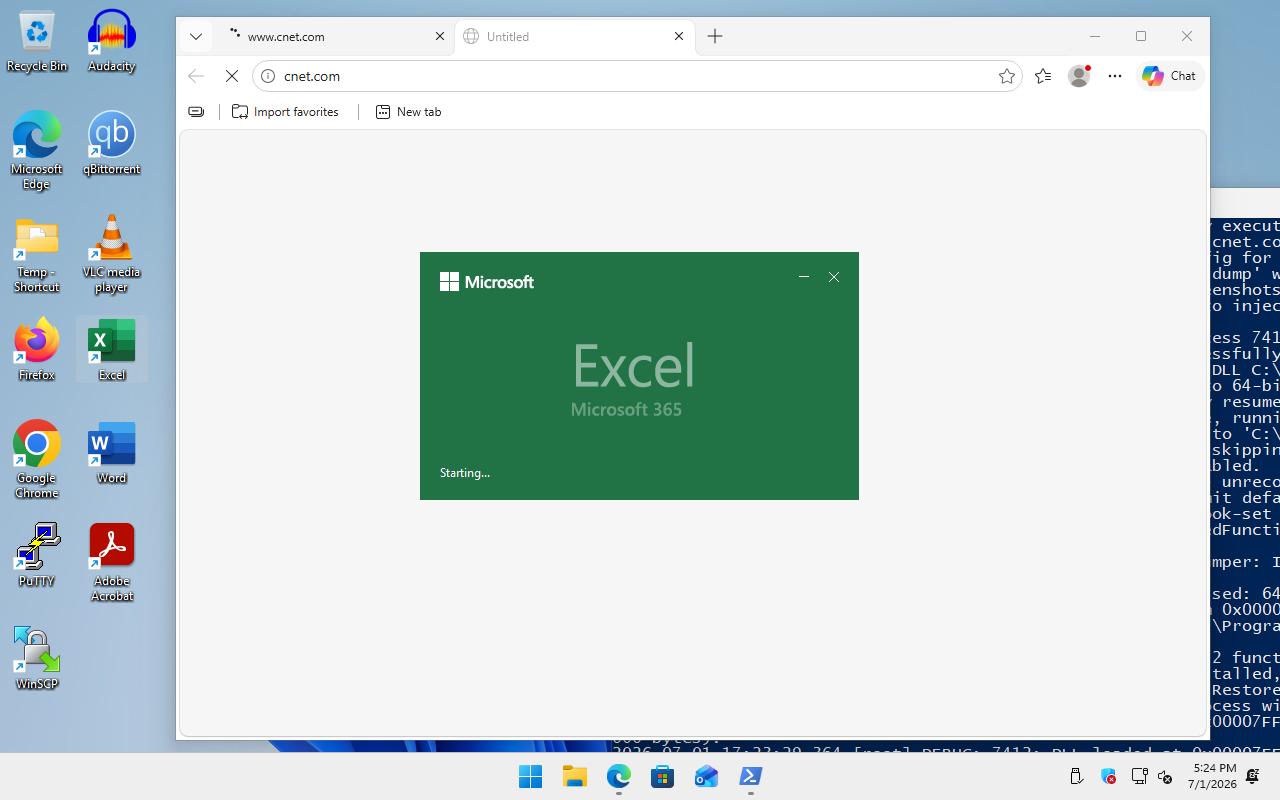Image resolution: width=1280 pixels, height=800 pixels.
Task: Open the clock showing 5:24 PM
Action: coord(1214,776)
